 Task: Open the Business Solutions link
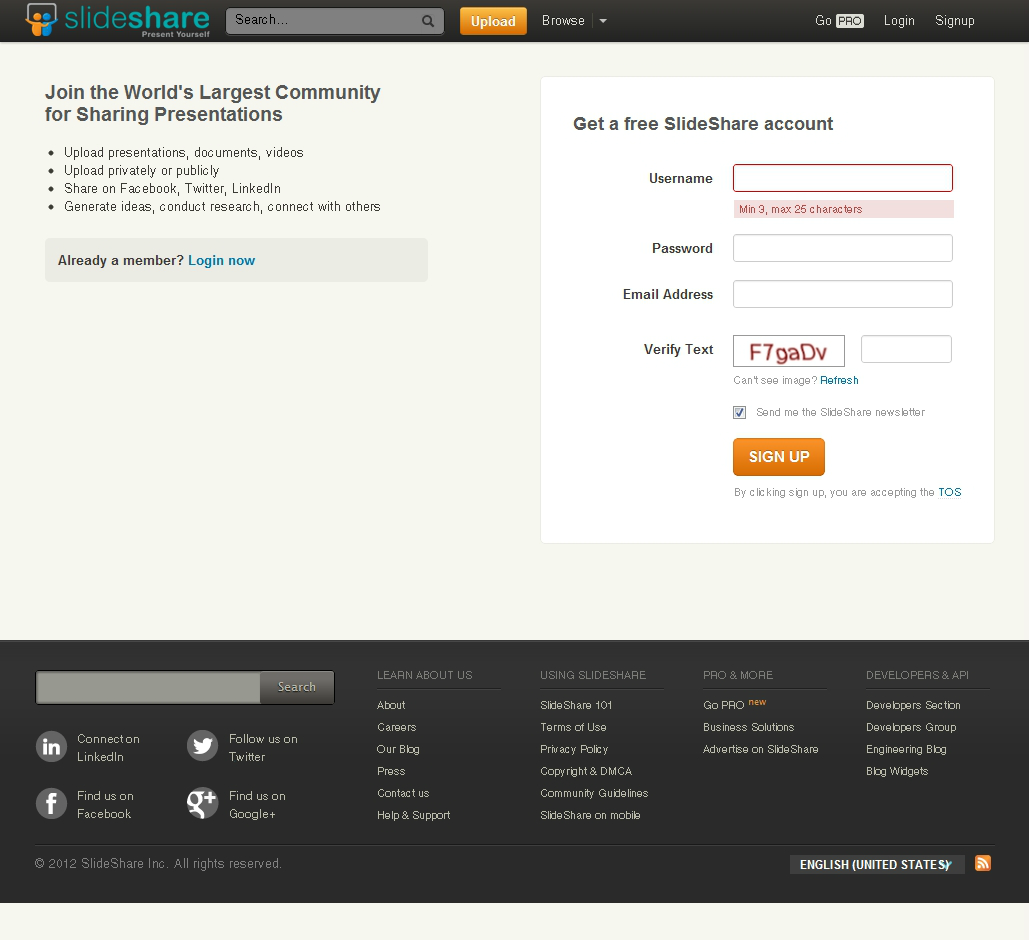[x=748, y=727]
